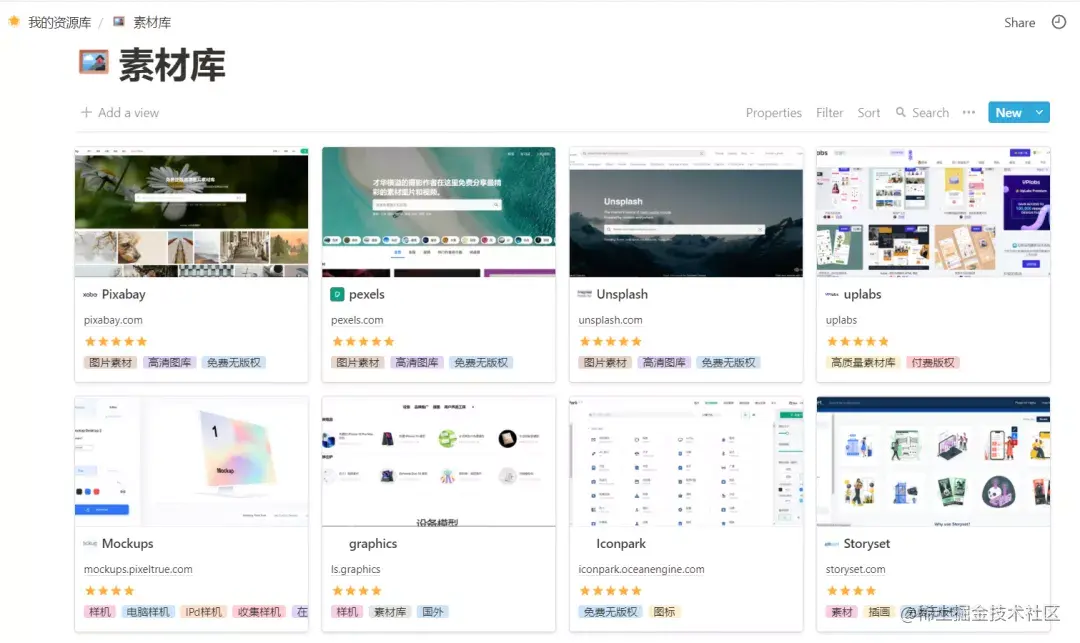Click the Share button

click(1019, 23)
